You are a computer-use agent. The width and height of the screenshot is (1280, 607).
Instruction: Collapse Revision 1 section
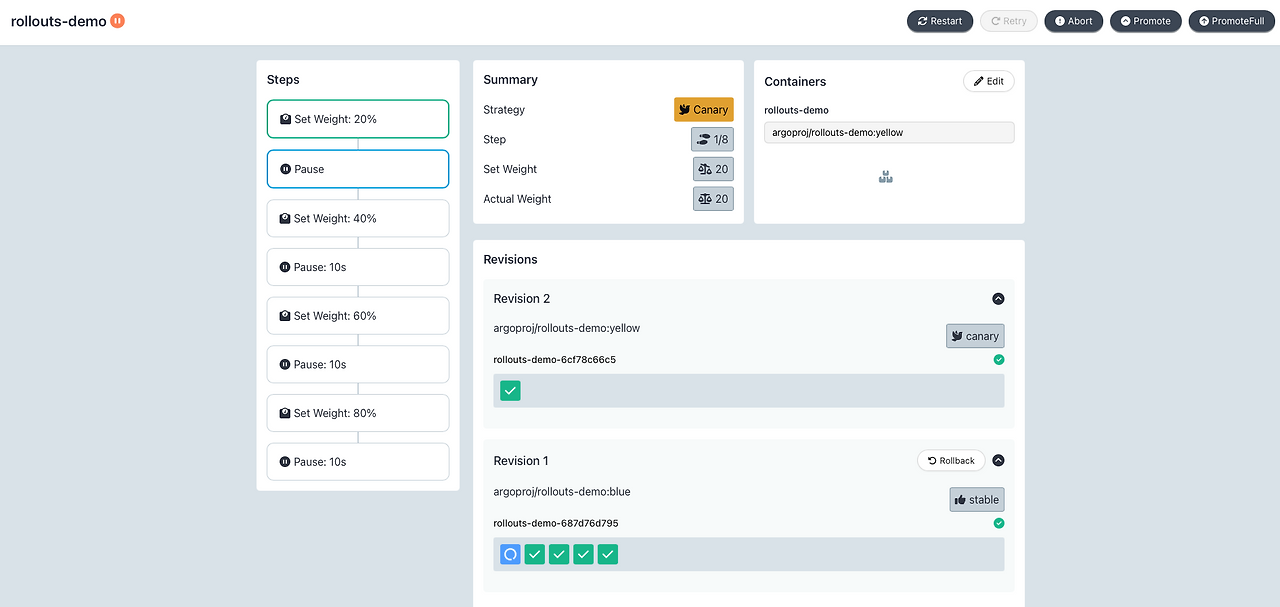coord(998,461)
